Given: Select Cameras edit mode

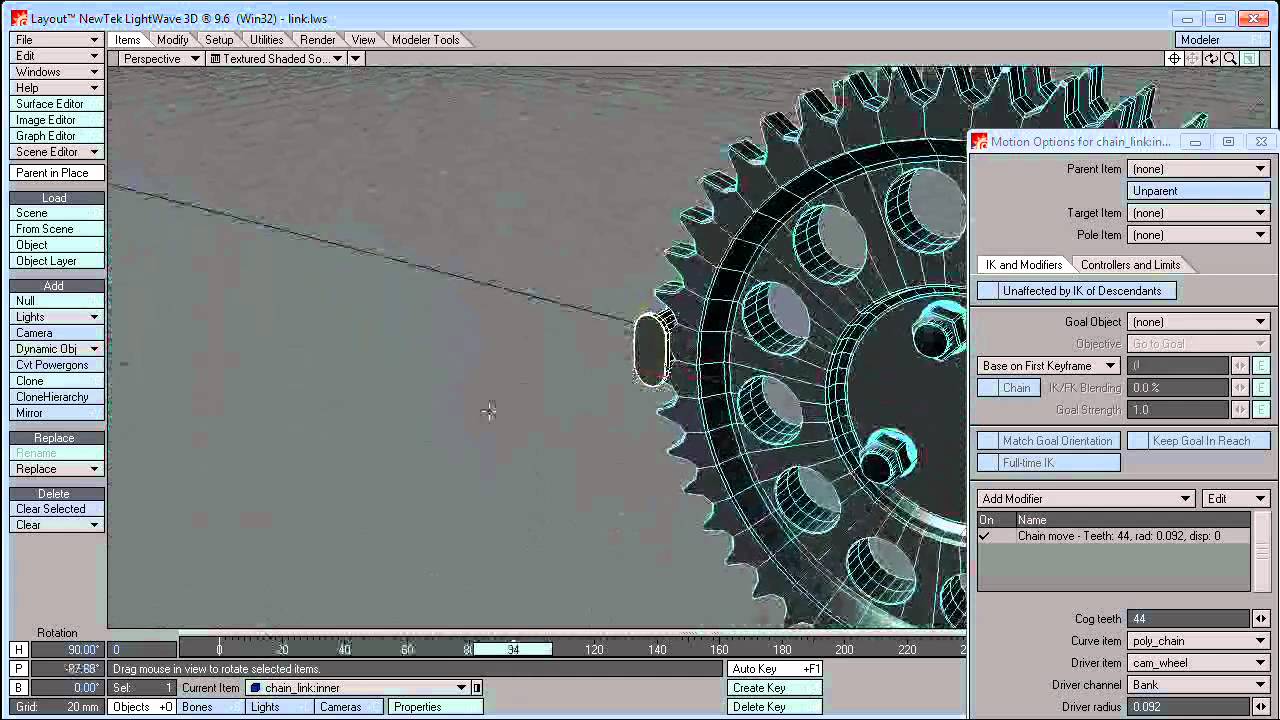Looking at the screenshot, I should 348,707.
